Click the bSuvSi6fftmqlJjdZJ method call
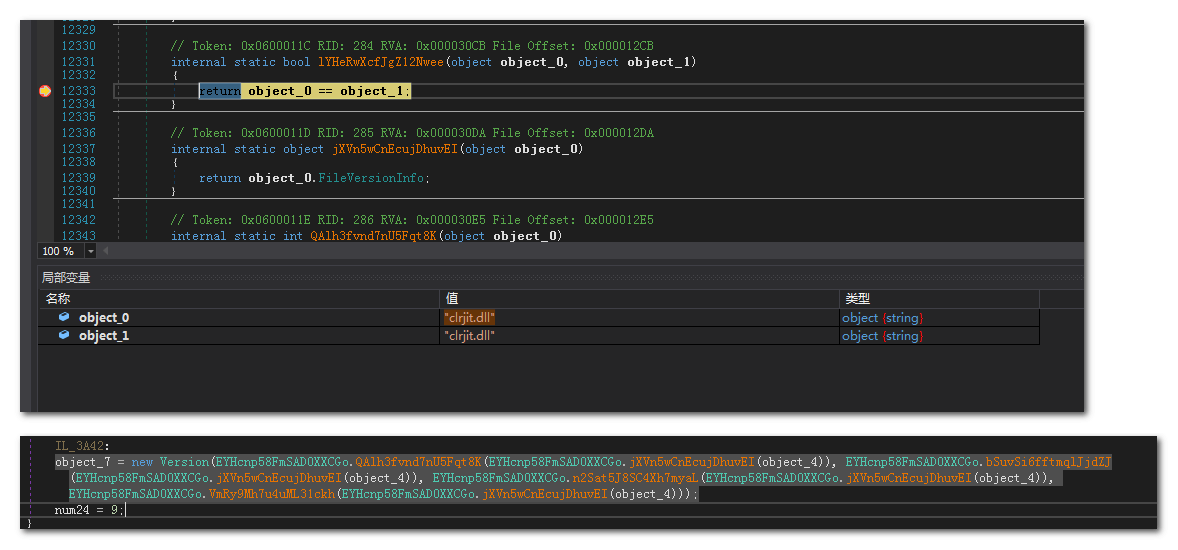The width and height of the screenshot is (1178, 550). 1048,461
